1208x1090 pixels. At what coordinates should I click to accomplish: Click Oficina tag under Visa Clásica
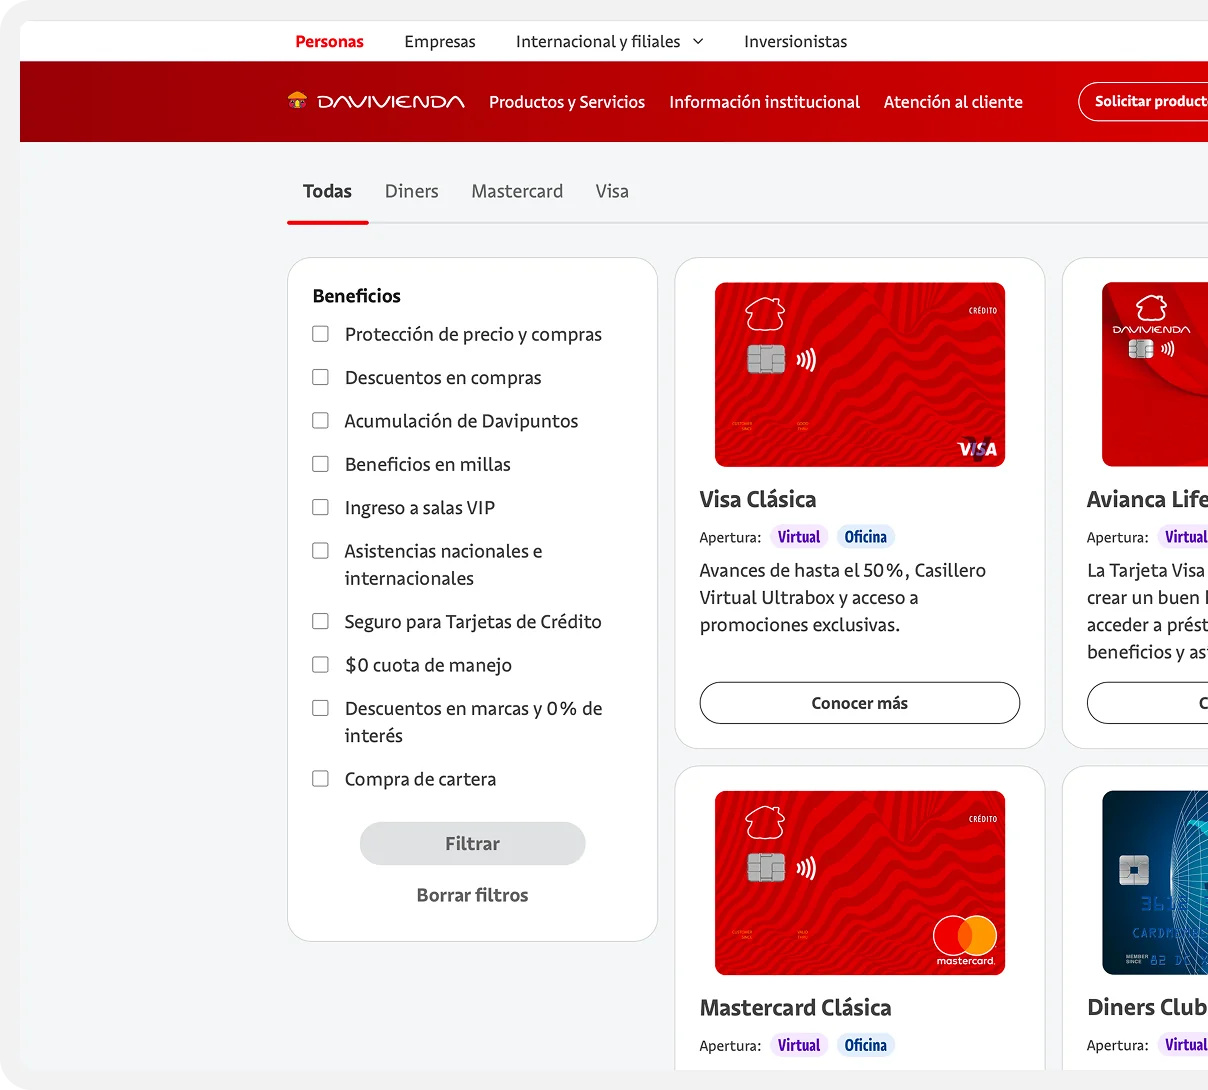865,537
